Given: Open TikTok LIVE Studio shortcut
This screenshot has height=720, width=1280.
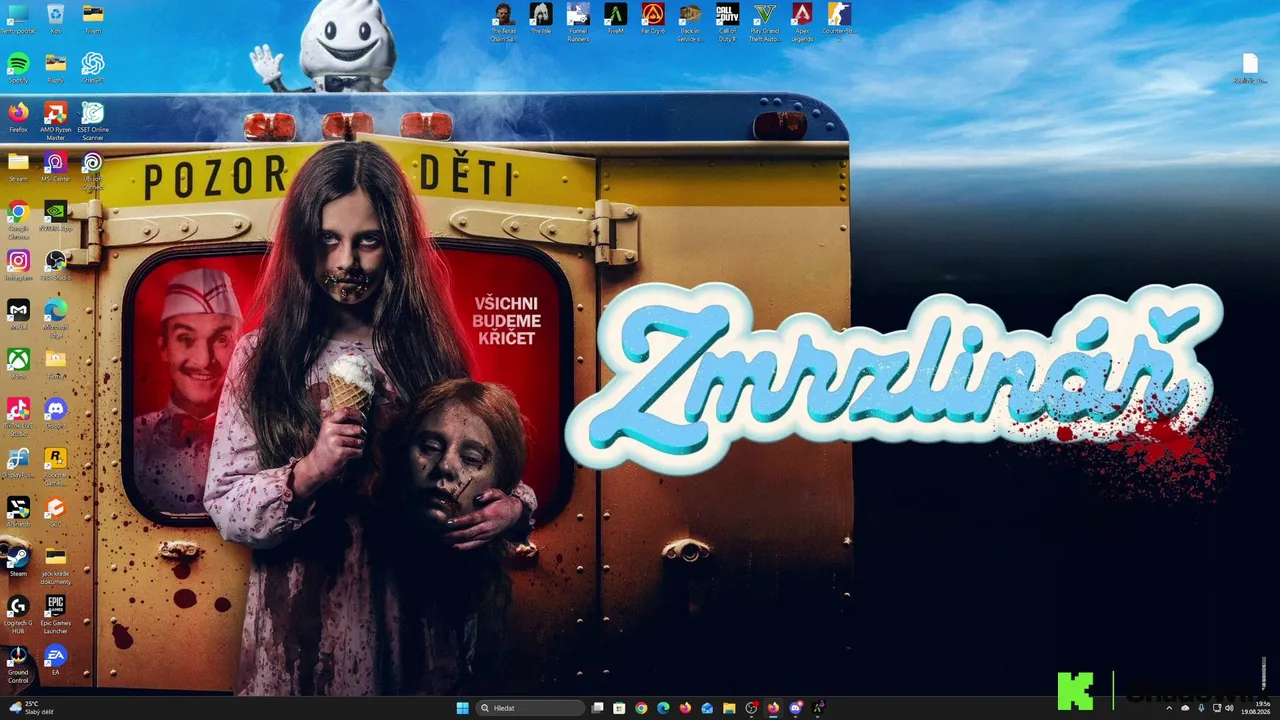Looking at the screenshot, I should coord(18,416).
